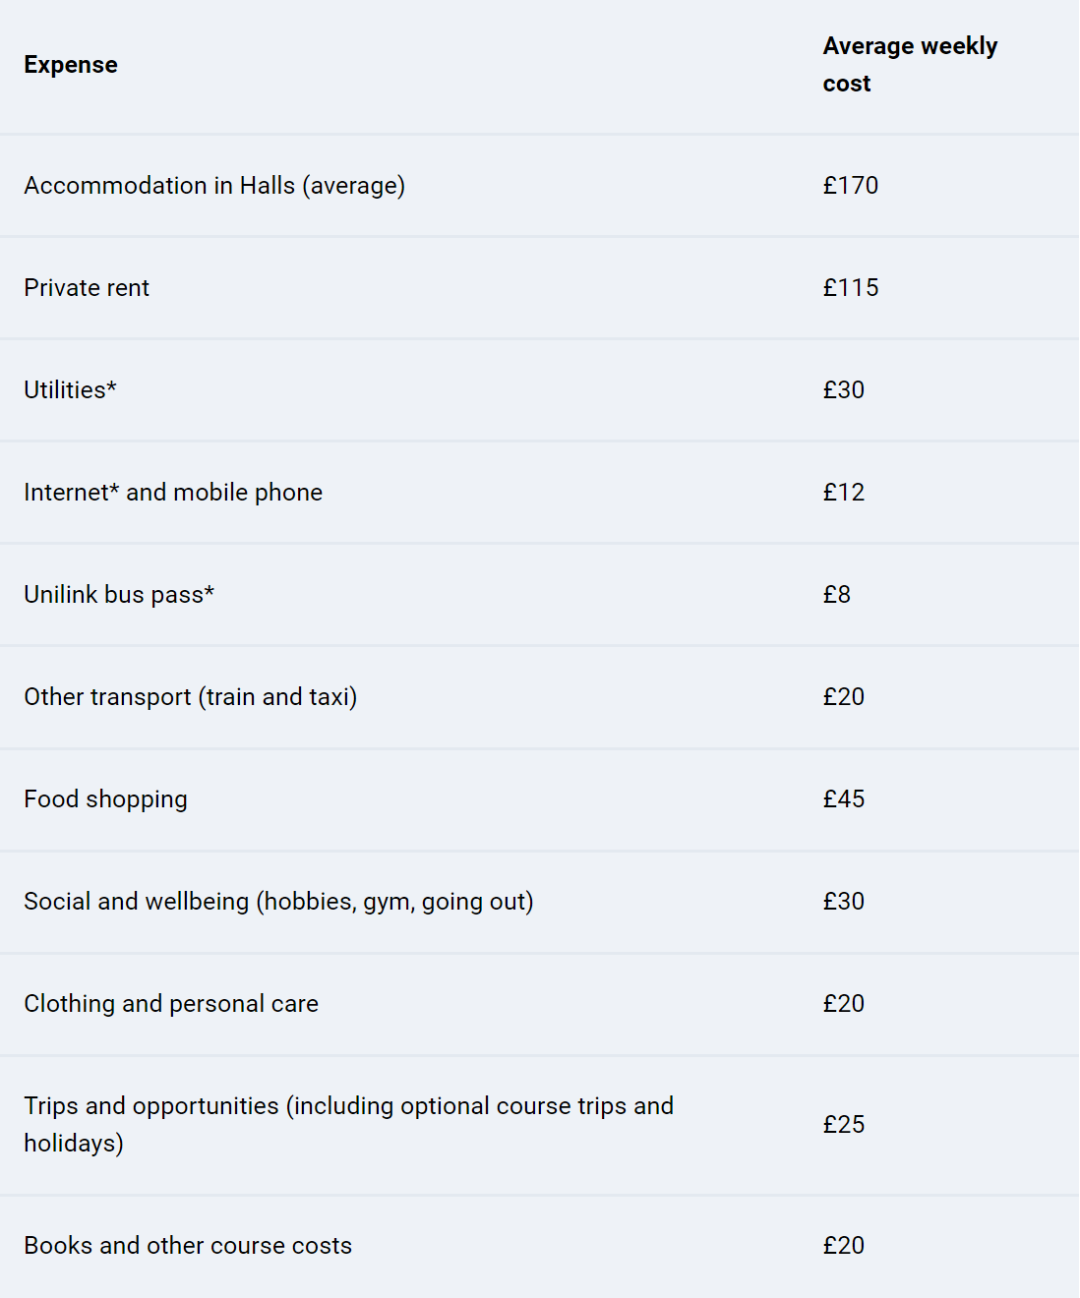The width and height of the screenshot is (1080, 1298).
Task: Select Clothing and personal care label
Action: pos(171,1004)
